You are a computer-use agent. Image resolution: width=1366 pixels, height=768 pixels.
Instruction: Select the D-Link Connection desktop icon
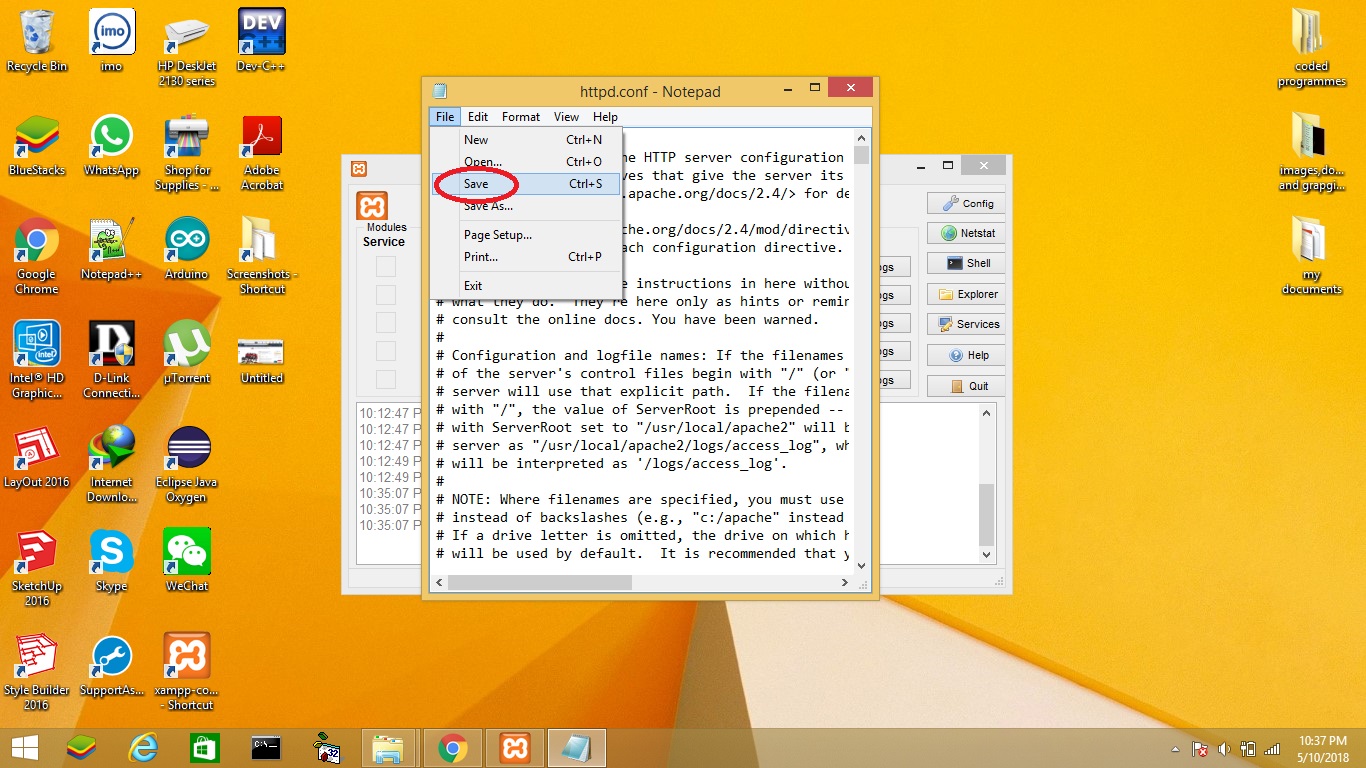tap(111, 360)
